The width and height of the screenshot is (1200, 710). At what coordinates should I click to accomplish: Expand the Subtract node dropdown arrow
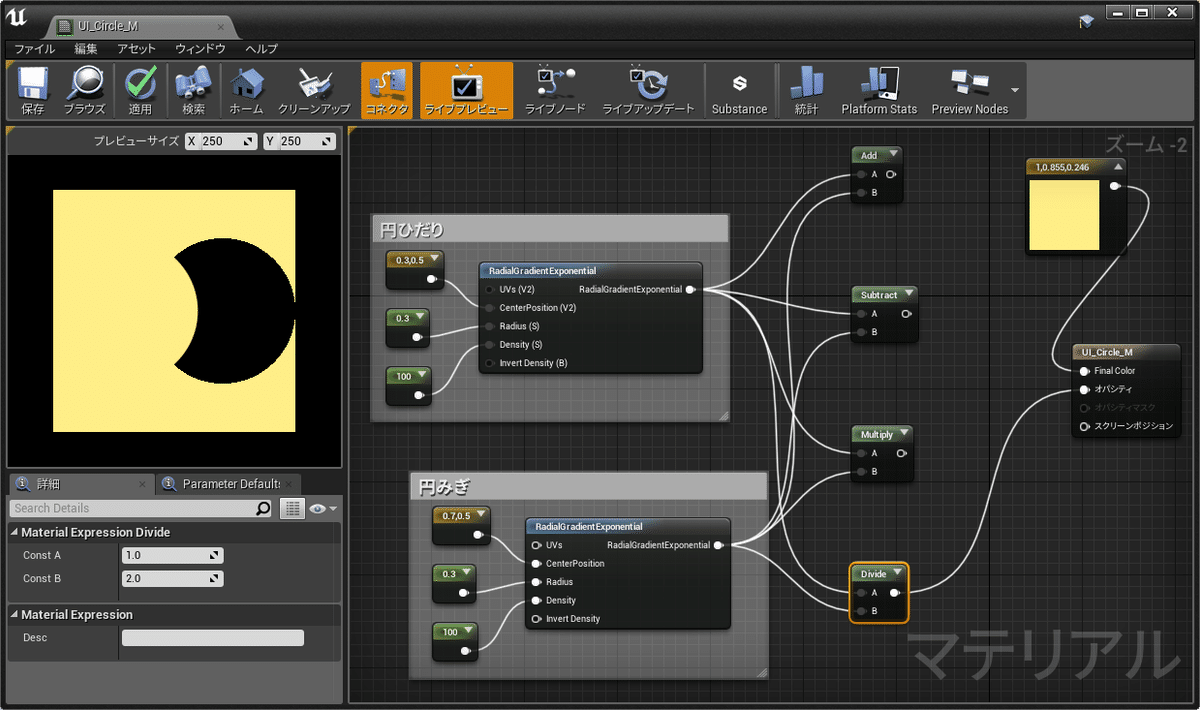click(x=908, y=295)
